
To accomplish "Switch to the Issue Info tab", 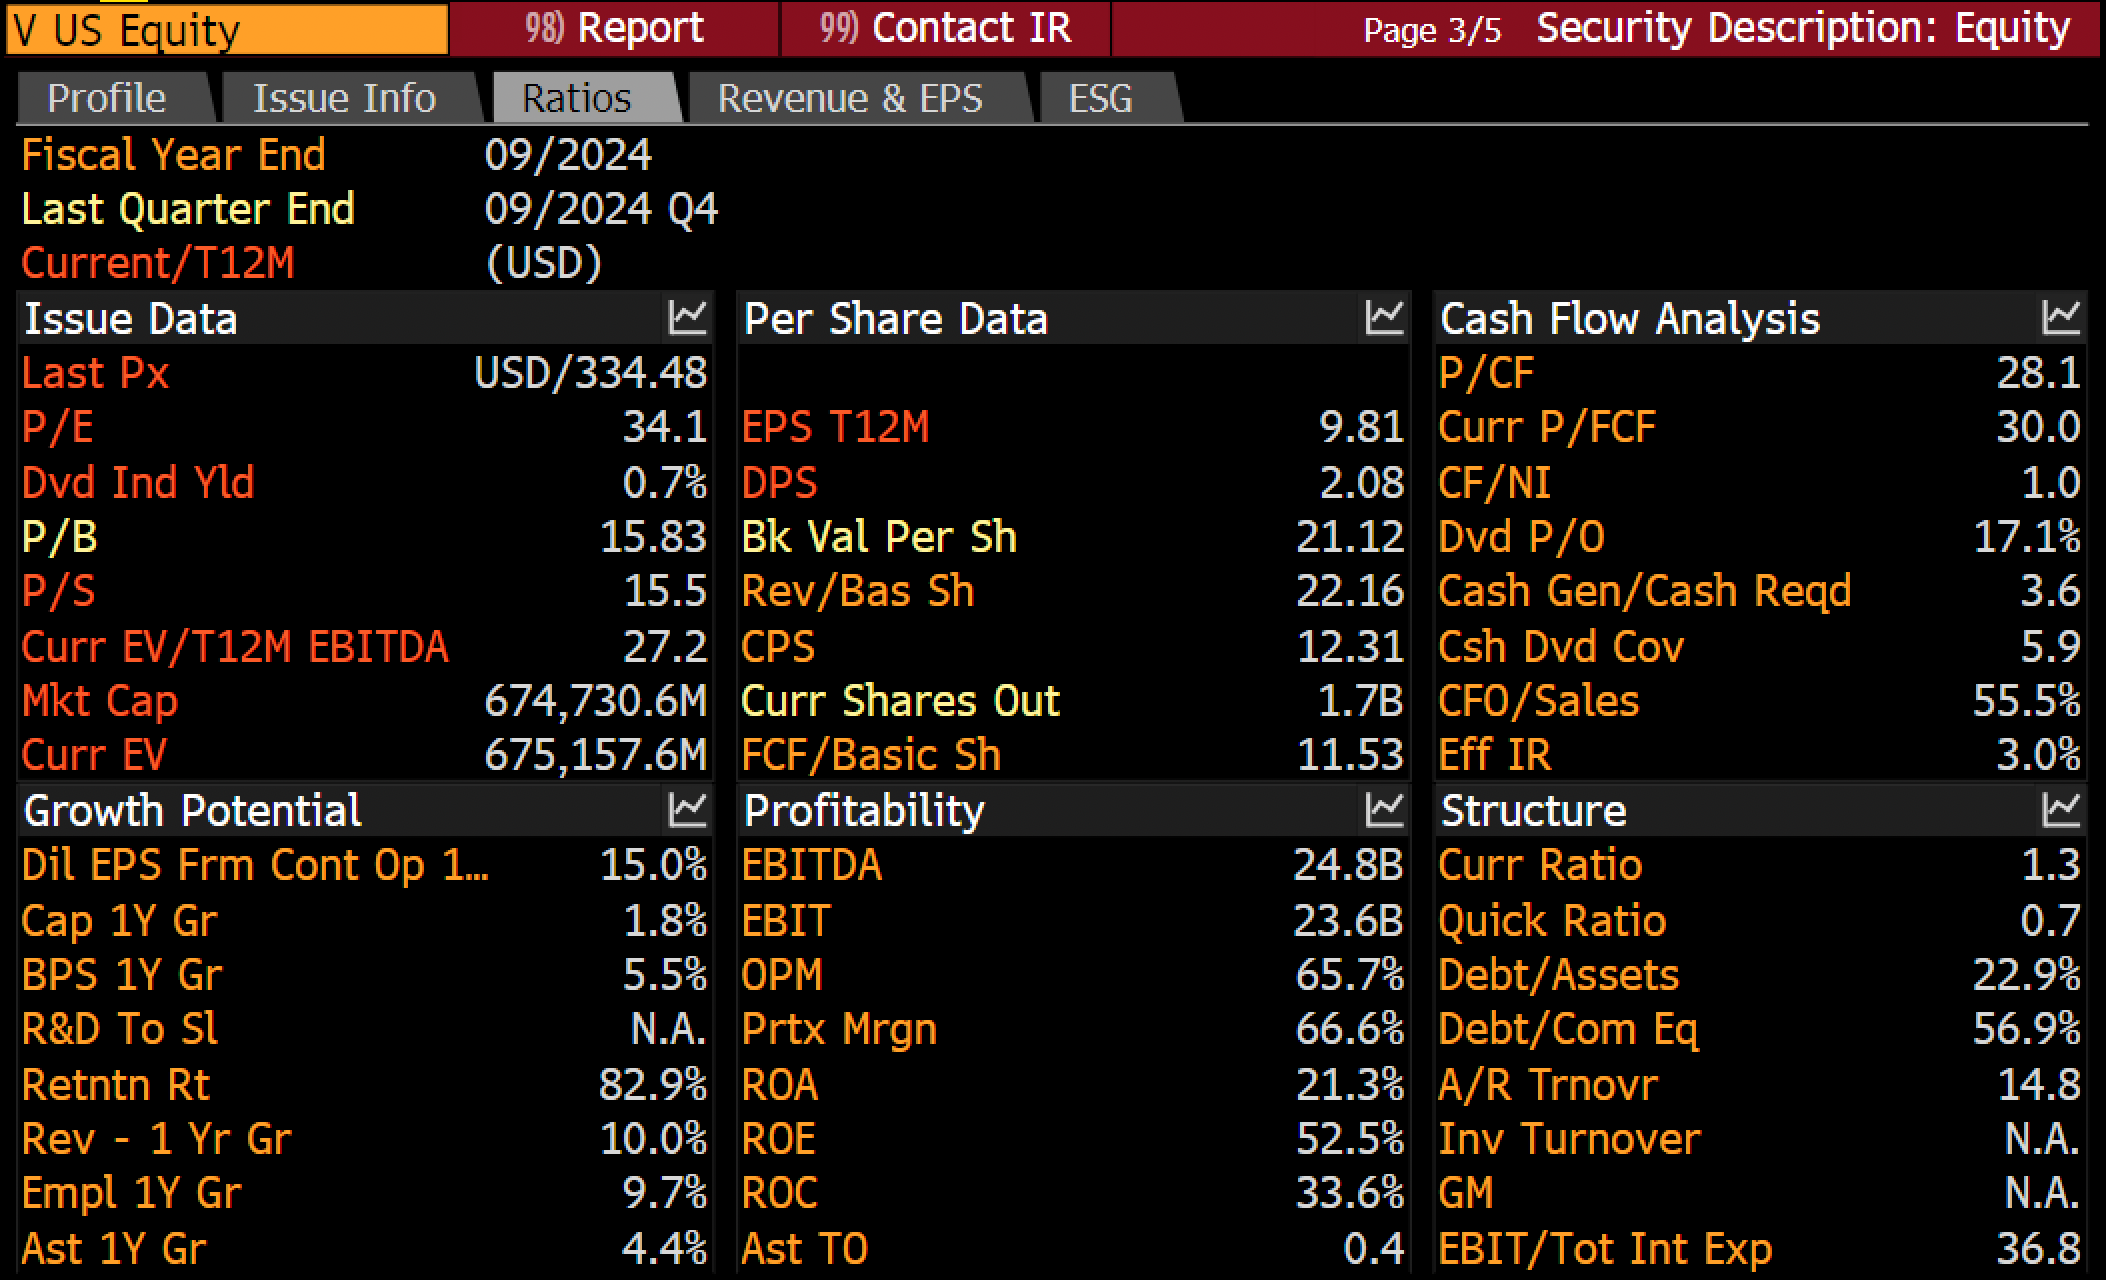I will (345, 98).
